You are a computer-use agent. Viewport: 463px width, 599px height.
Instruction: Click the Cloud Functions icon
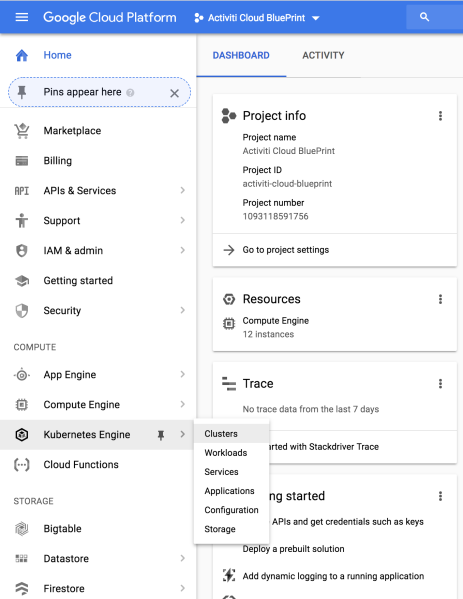[22, 465]
